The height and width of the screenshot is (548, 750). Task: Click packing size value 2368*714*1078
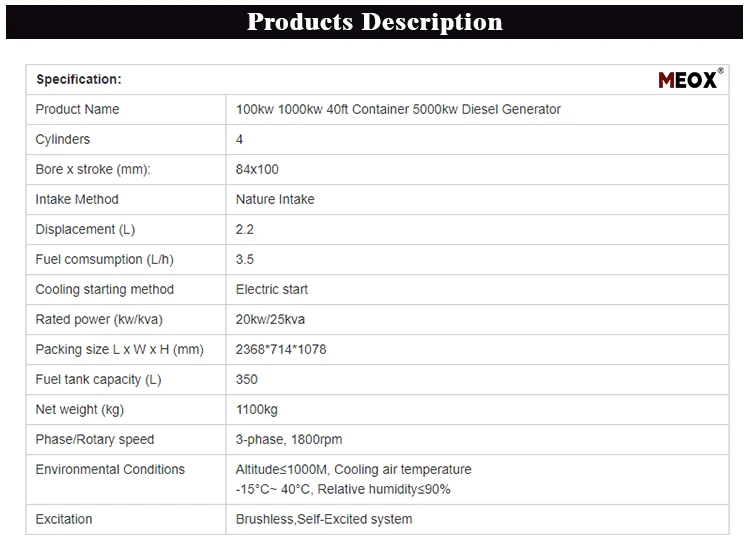(x=281, y=349)
